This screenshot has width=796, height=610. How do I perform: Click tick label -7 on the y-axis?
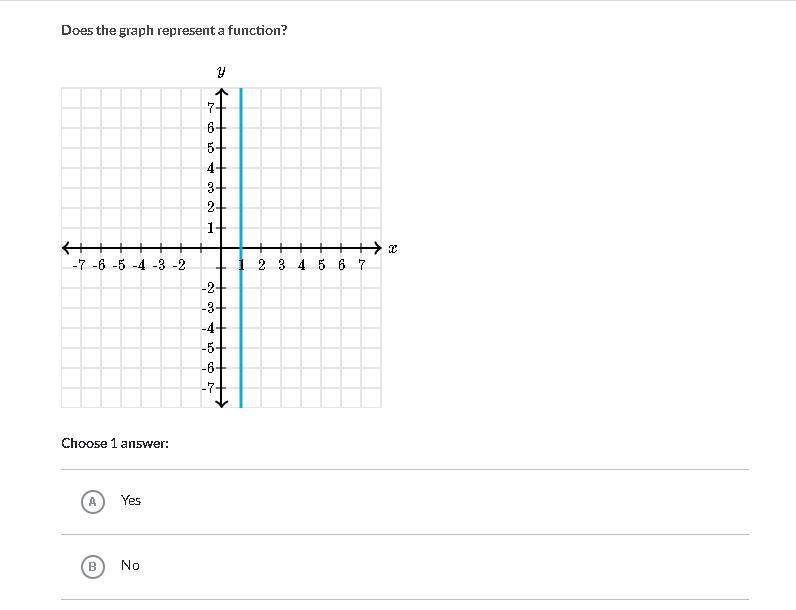coord(208,388)
